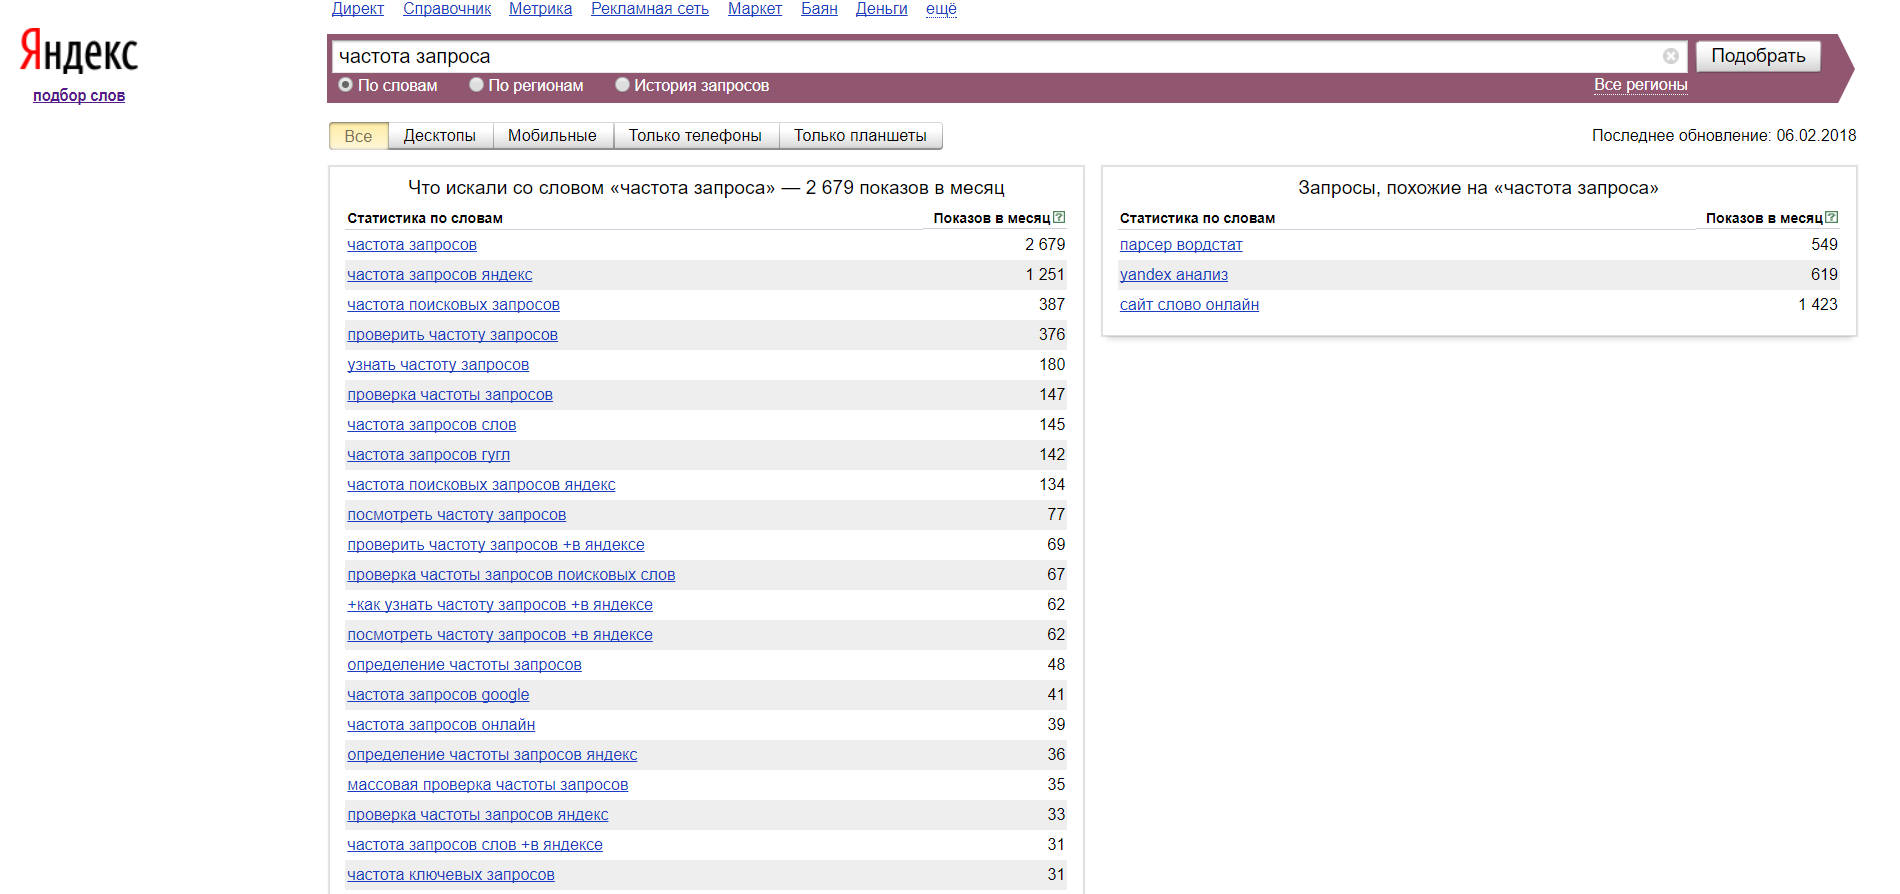
Task: Open query 'частота запросов слов'
Action: [x=432, y=425]
